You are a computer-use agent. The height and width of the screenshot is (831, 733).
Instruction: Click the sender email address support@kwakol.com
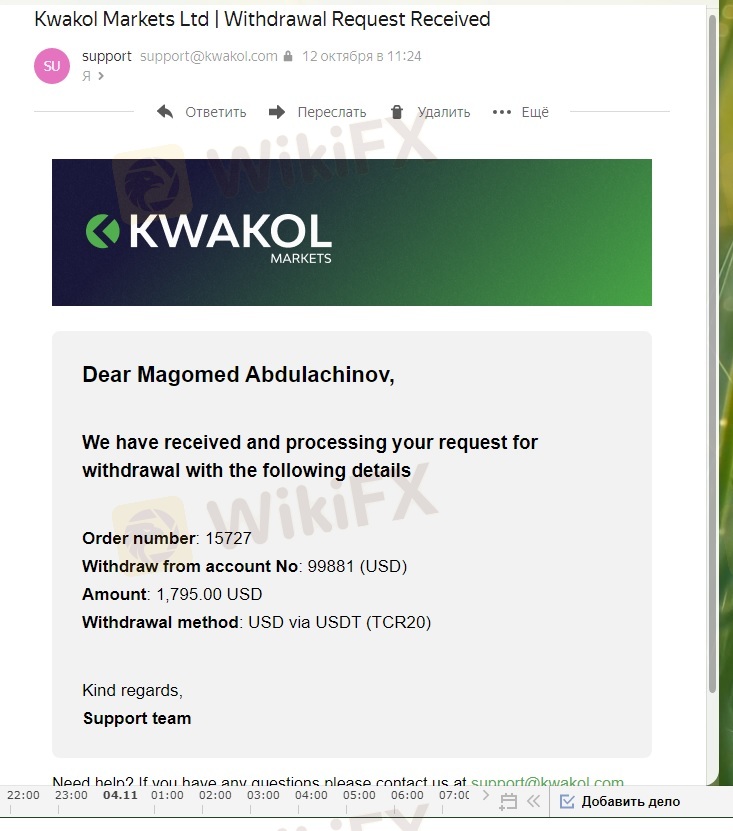click(209, 56)
